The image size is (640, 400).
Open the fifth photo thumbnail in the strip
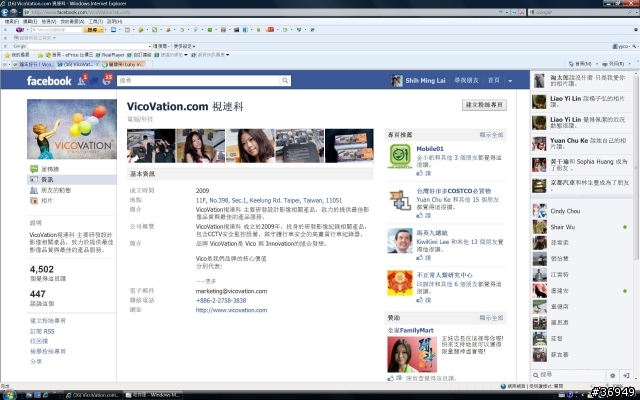[x=349, y=146]
